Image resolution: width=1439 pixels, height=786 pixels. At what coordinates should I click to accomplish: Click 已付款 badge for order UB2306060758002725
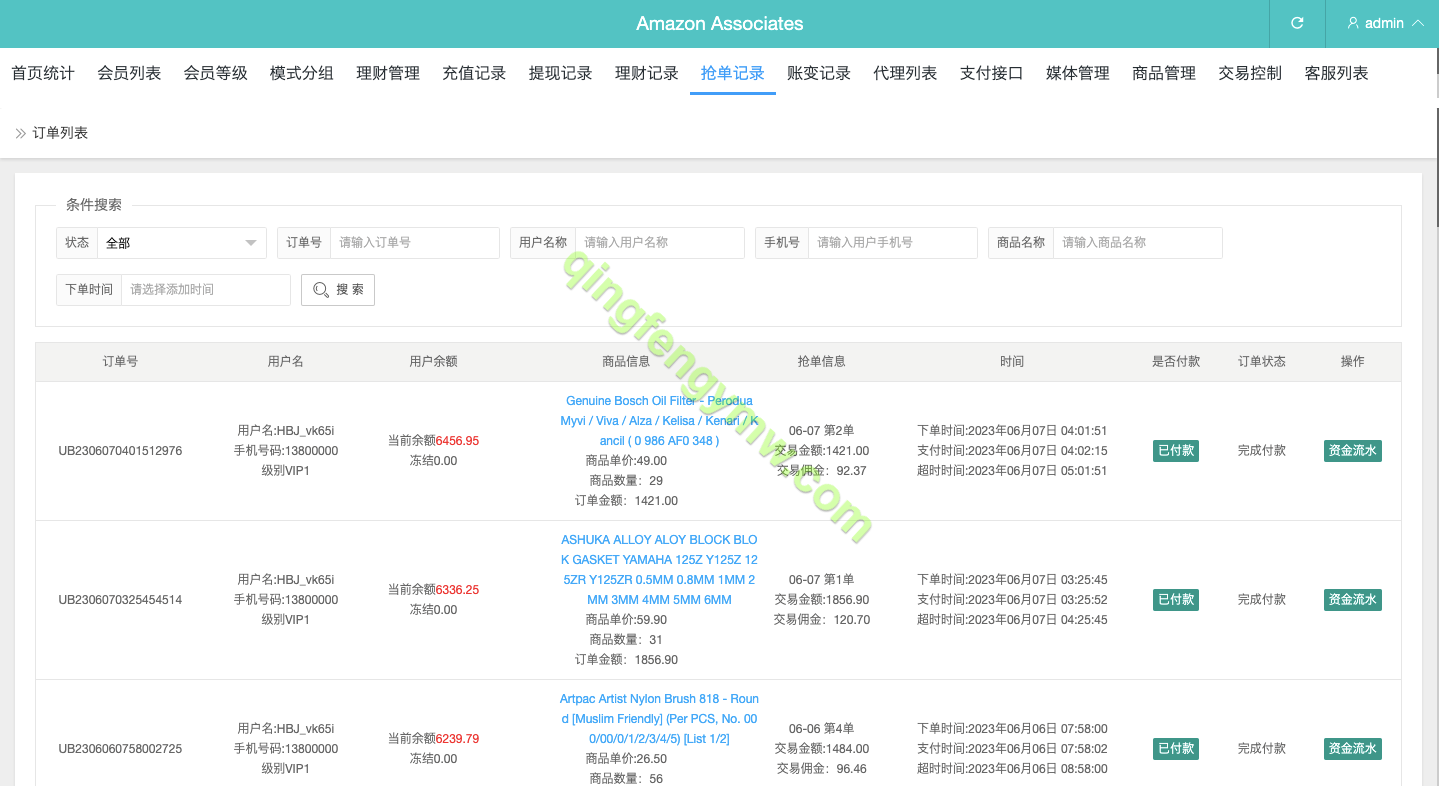(1176, 749)
